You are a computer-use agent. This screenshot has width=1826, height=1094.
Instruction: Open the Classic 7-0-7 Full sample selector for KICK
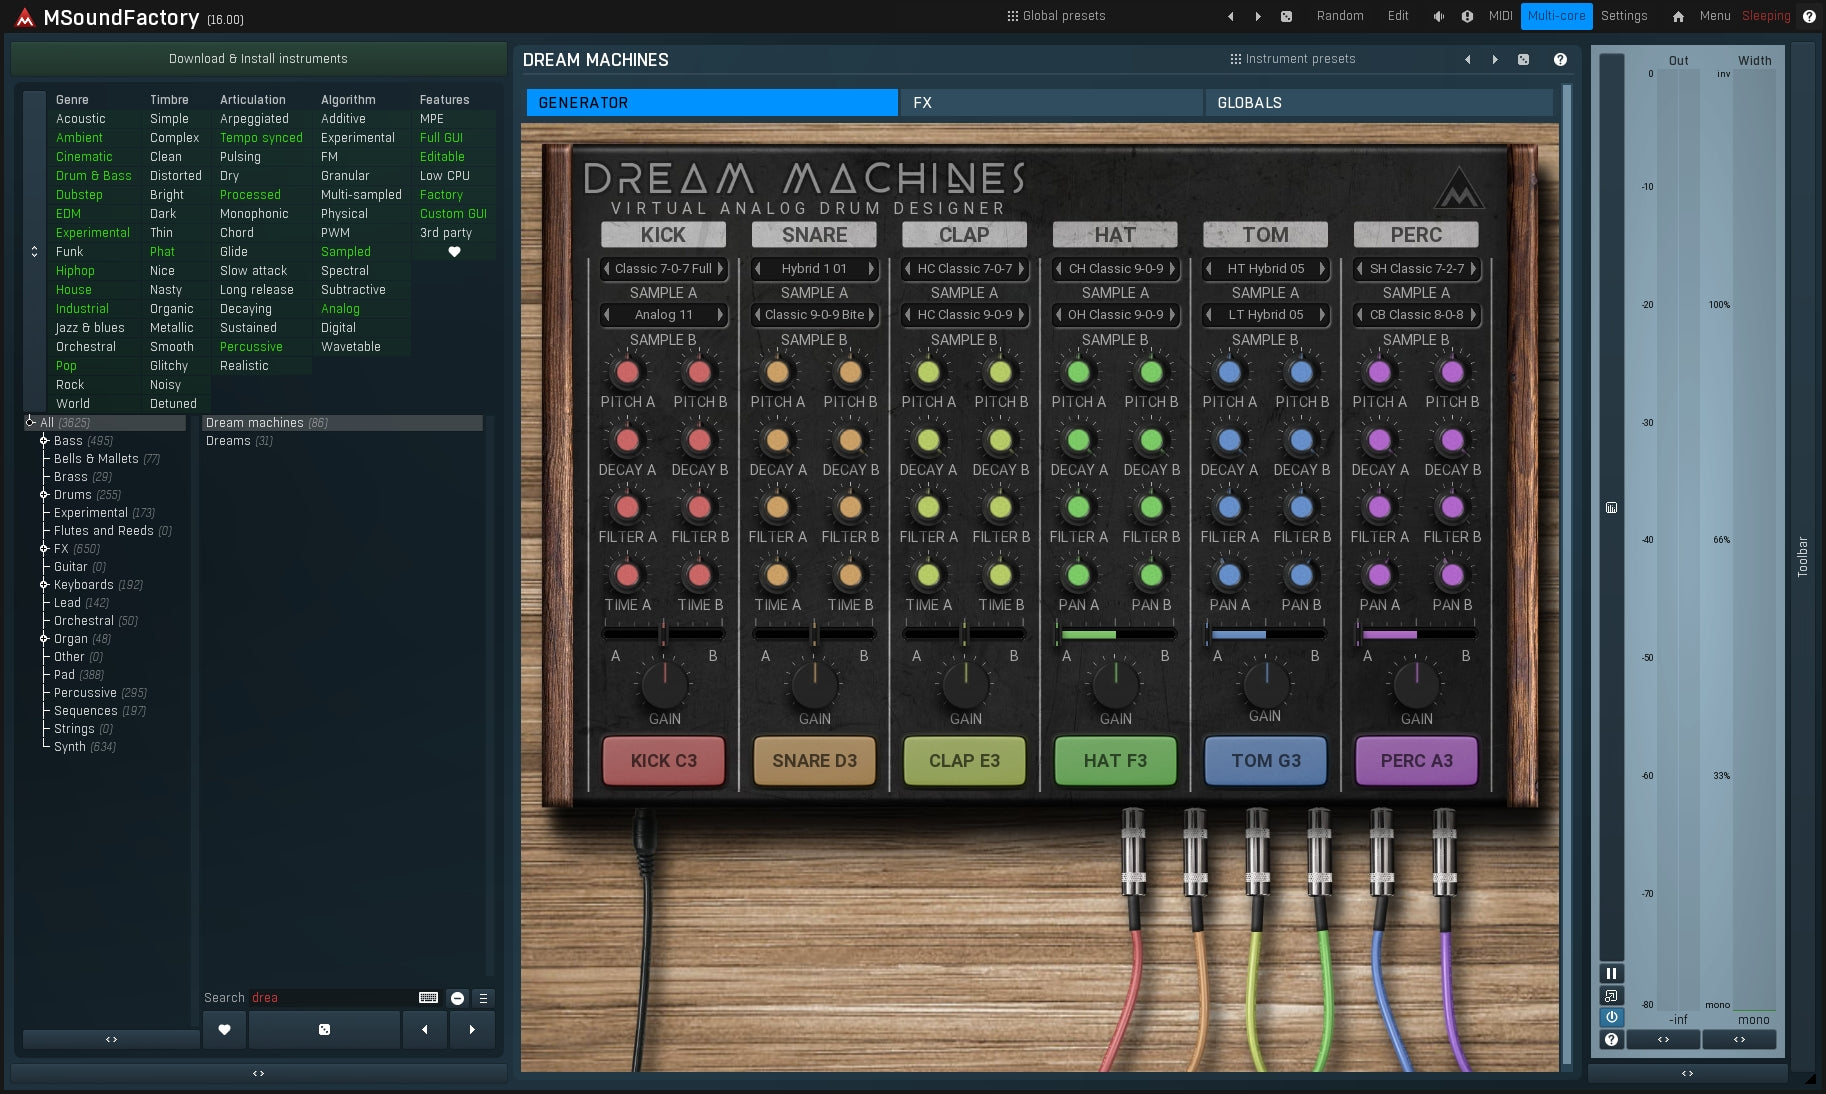click(663, 269)
